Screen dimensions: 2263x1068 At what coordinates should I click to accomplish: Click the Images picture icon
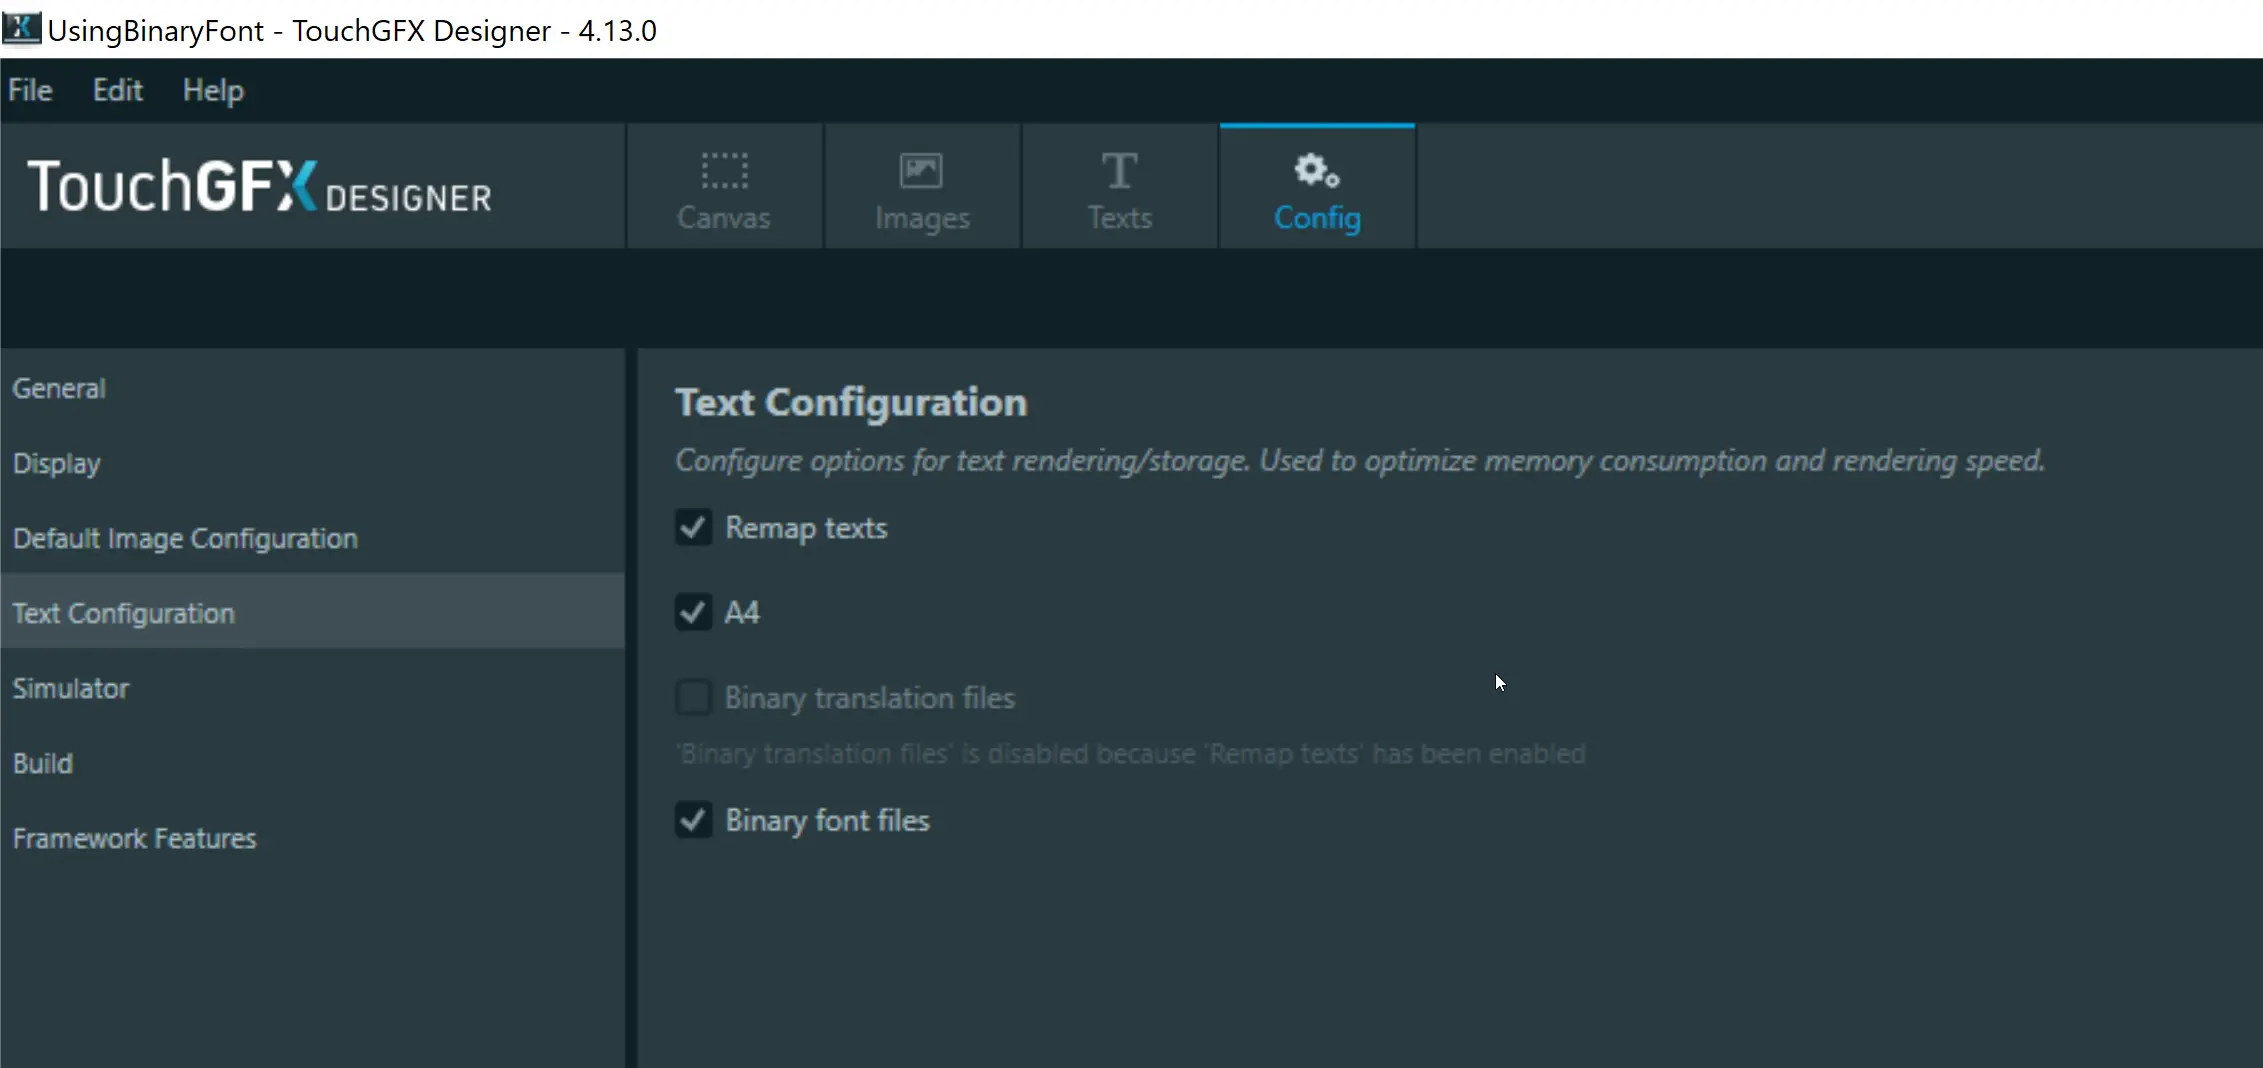click(x=921, y=171)
